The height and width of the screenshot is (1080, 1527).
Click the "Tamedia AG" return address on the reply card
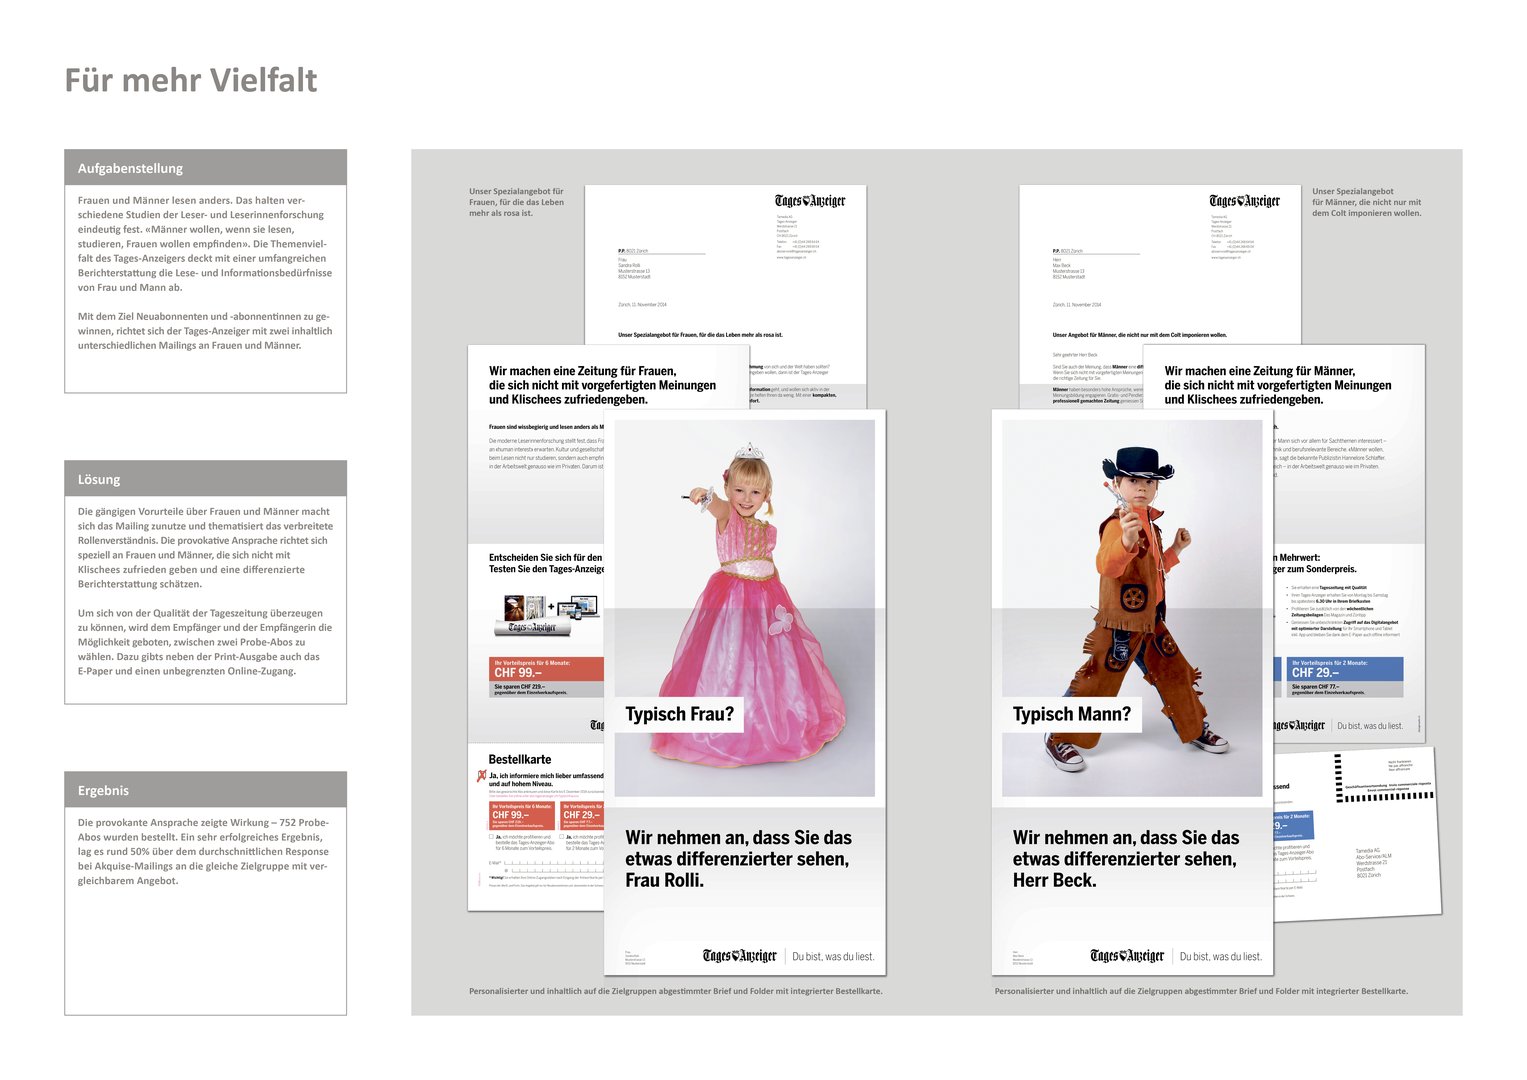click(x=1374, y=862)
